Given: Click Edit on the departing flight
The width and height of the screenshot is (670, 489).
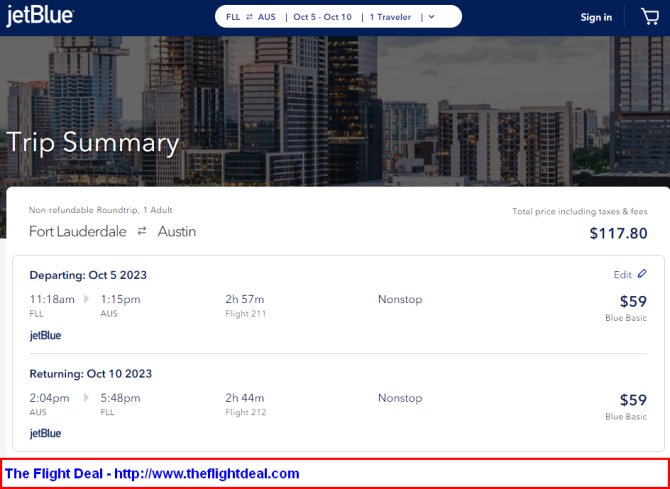Looking at the screenshot, I should click(x=623, y=275).
